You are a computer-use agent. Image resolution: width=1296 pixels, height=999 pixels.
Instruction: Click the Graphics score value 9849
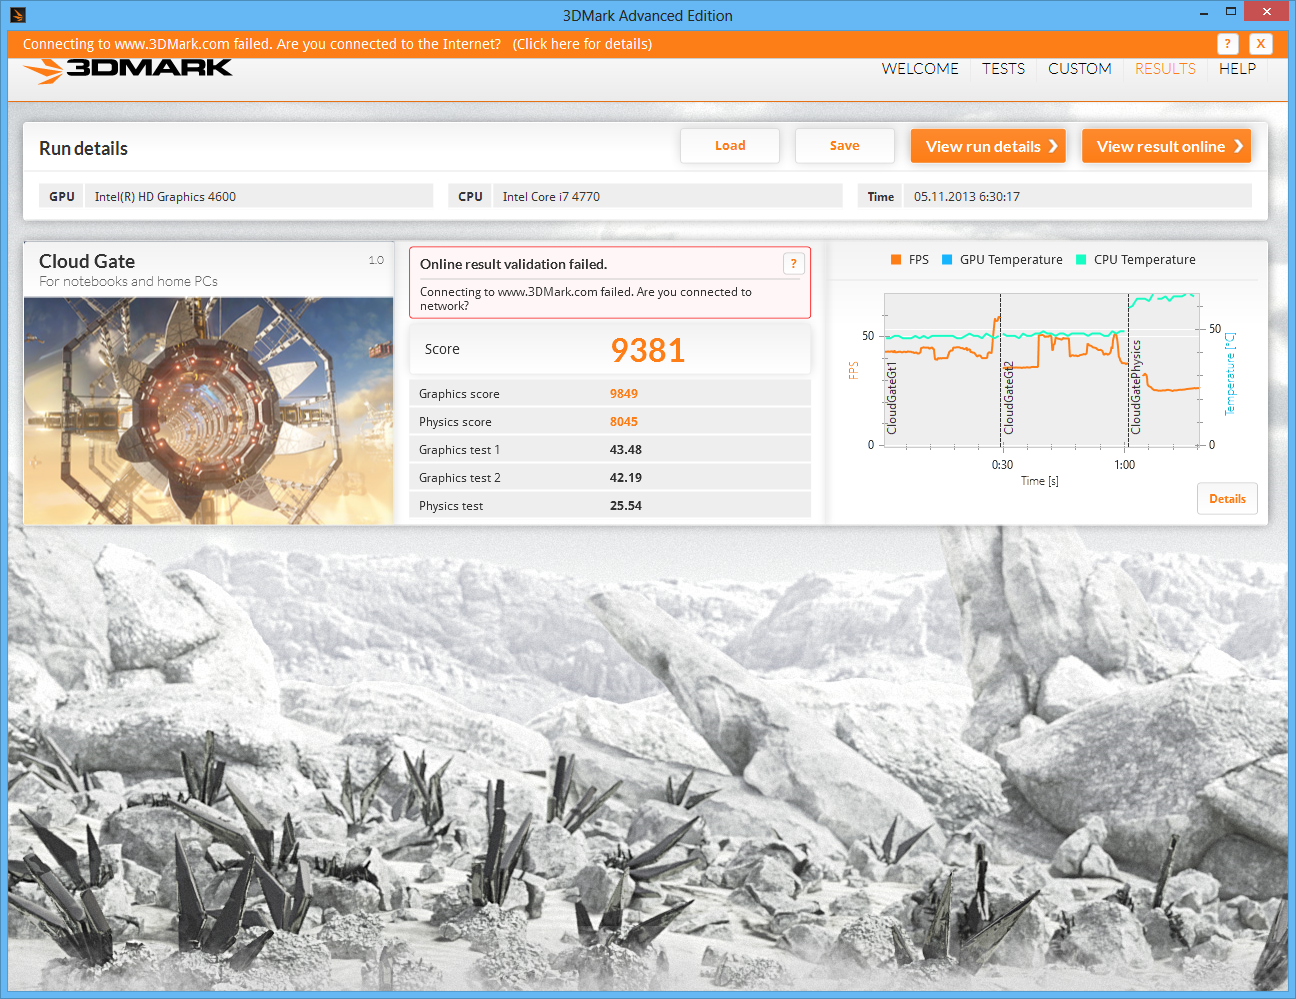click(624, 394)
